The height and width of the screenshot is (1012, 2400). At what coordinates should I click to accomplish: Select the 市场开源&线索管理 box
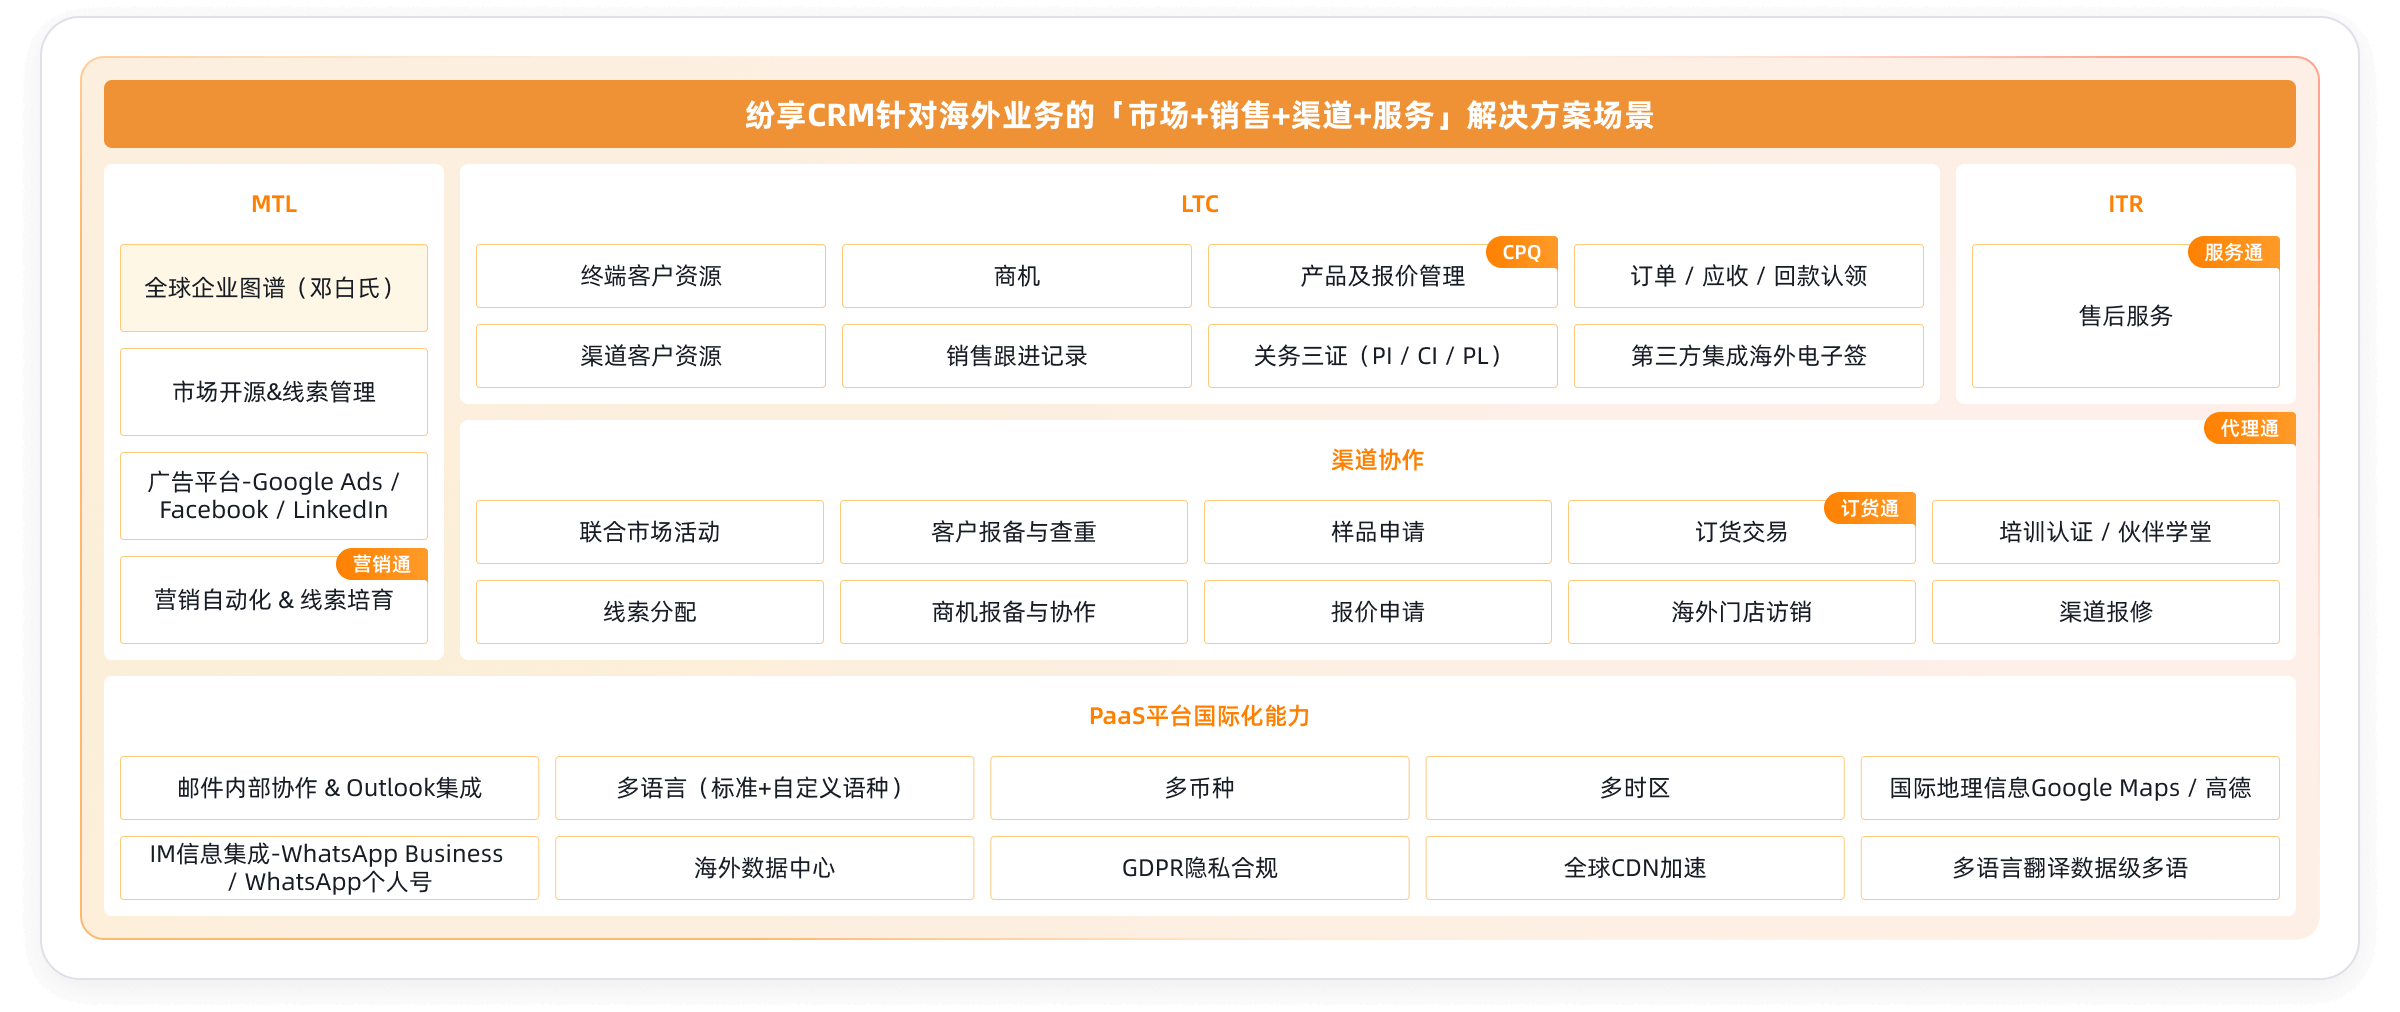pos(273,392)
